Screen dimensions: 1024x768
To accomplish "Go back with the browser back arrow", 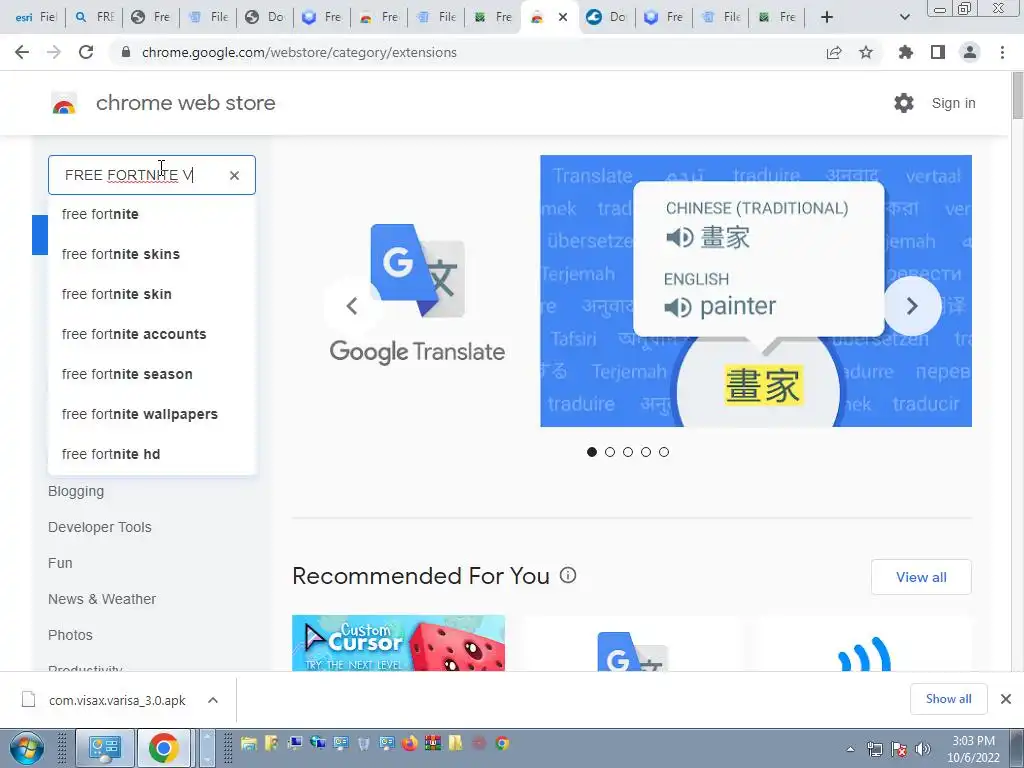I will click(22, 52).
